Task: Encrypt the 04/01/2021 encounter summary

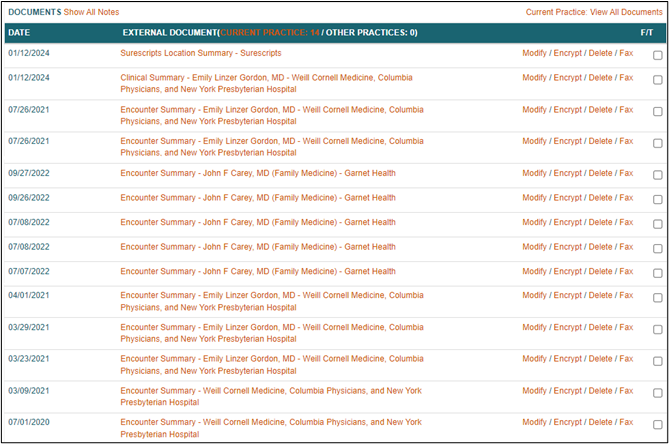Action: pos(568,295)
